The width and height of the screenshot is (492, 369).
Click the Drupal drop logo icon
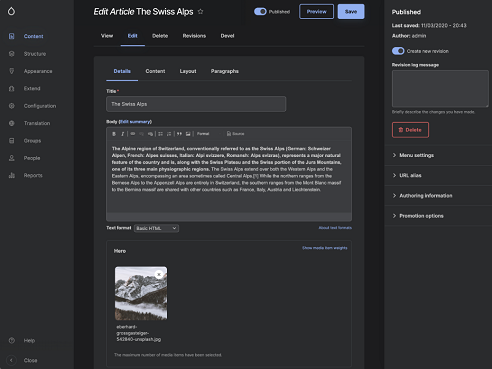tap(11, 11)
